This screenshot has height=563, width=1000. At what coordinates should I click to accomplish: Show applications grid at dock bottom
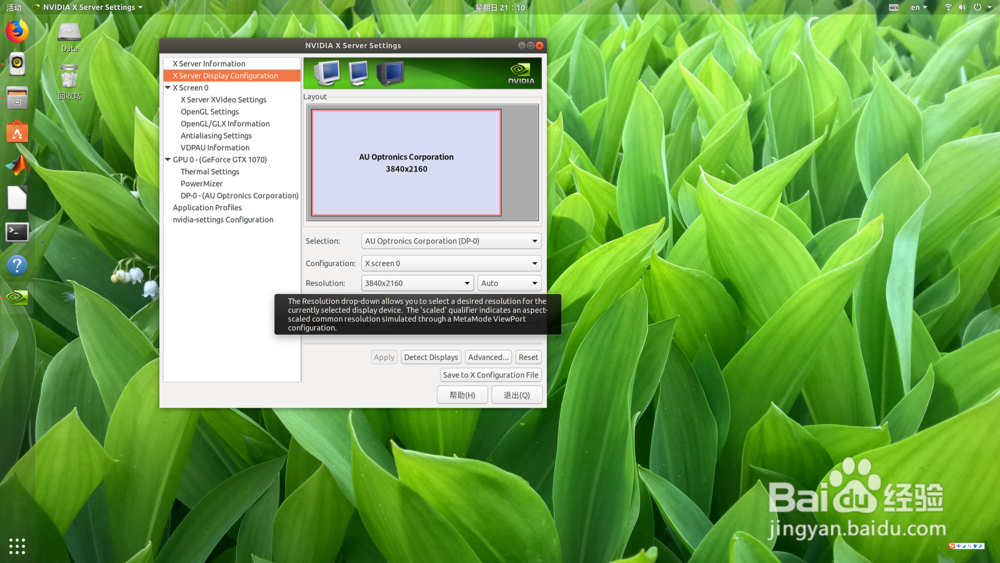[x=17, y=546]
